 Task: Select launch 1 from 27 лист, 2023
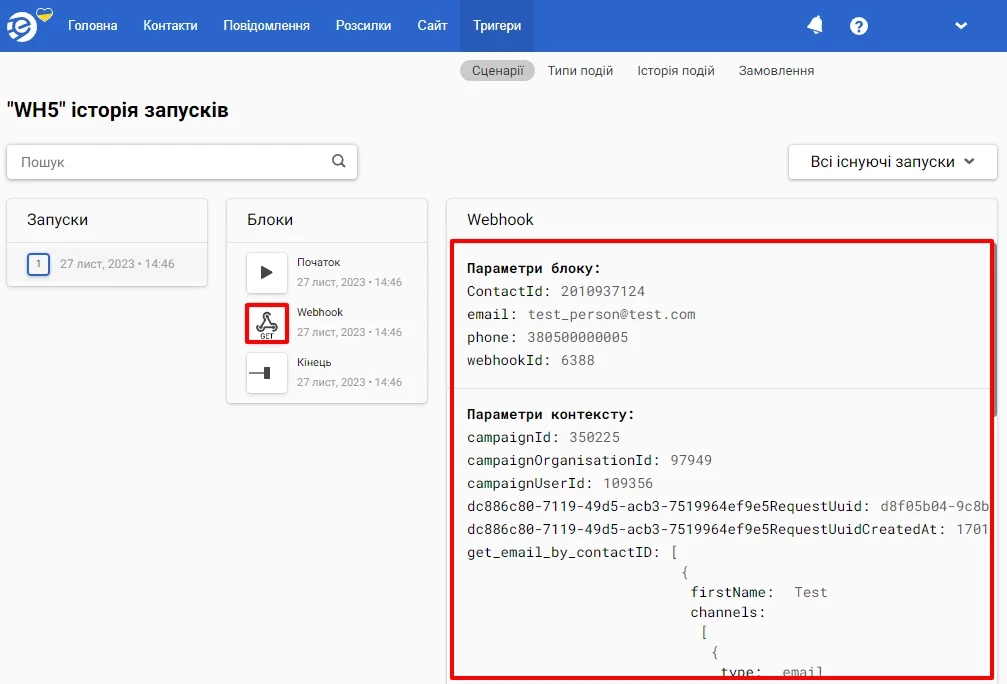click(107, 264)
